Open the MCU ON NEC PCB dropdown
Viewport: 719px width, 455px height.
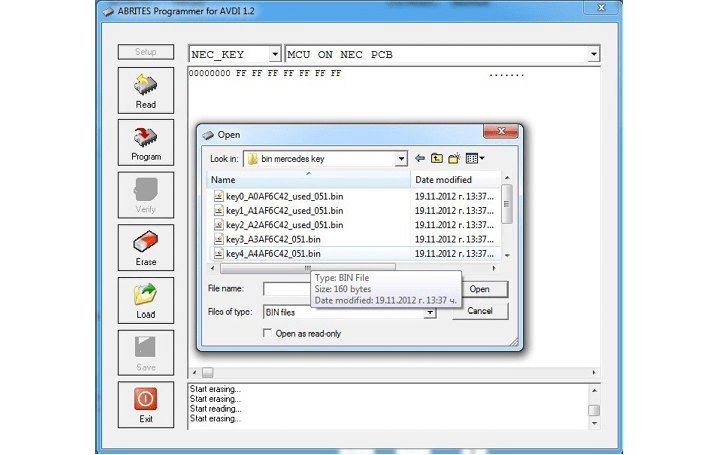[593, 55]
